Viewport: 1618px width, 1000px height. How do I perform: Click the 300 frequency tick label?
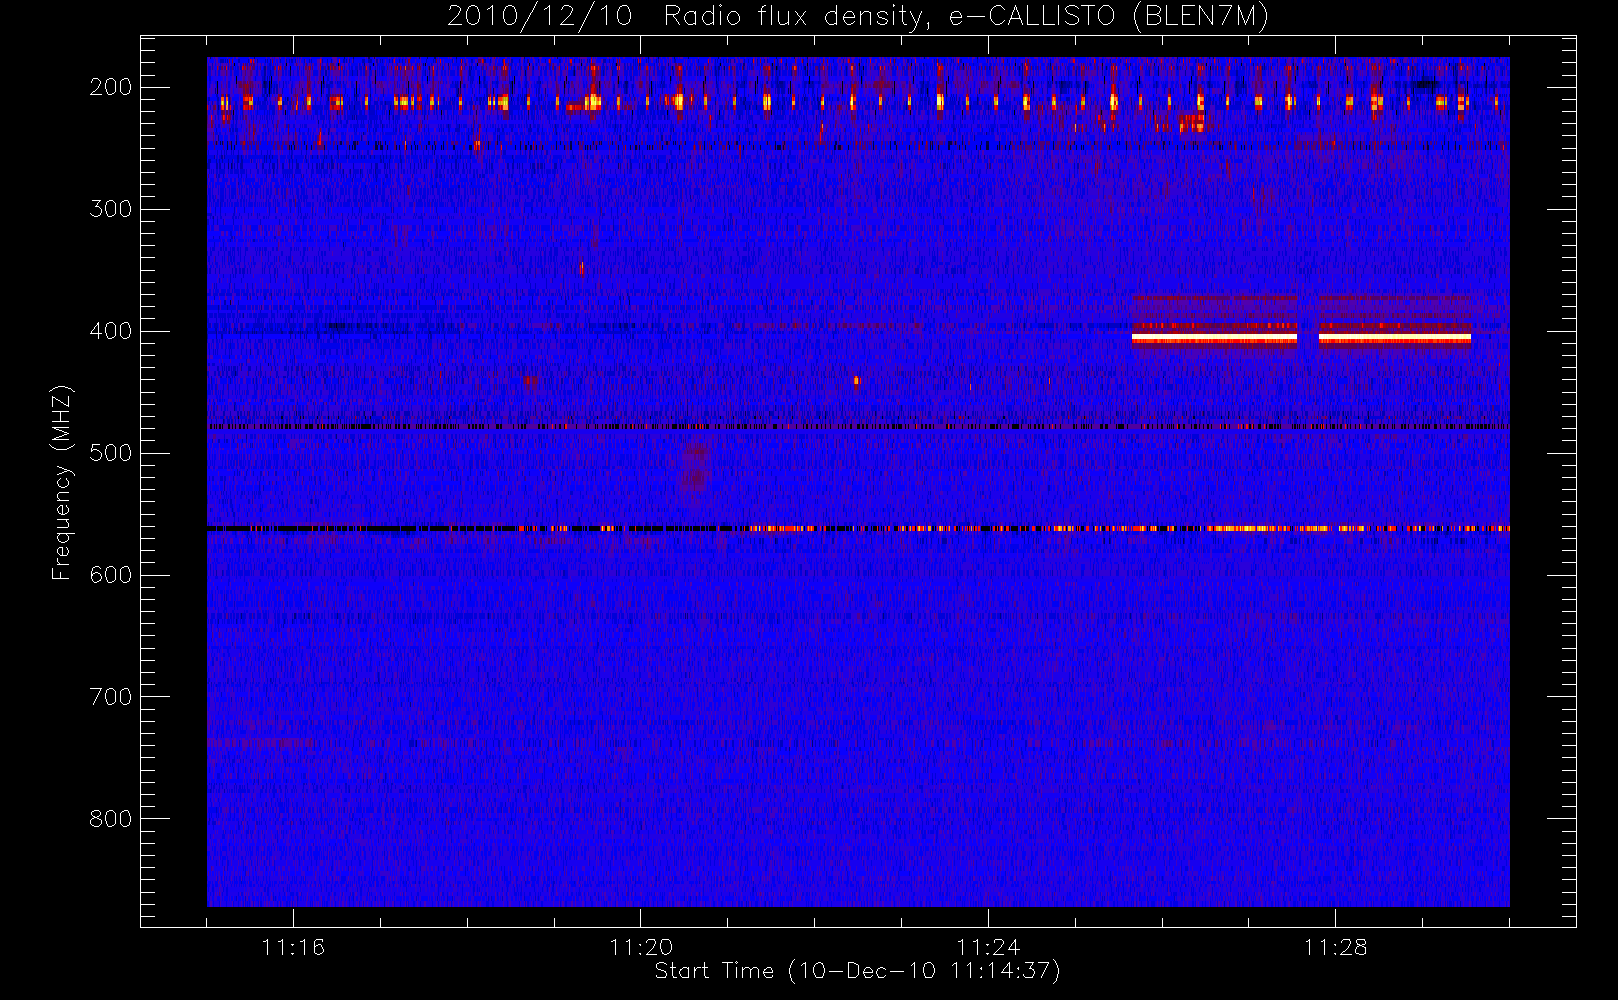click(110, 209)
